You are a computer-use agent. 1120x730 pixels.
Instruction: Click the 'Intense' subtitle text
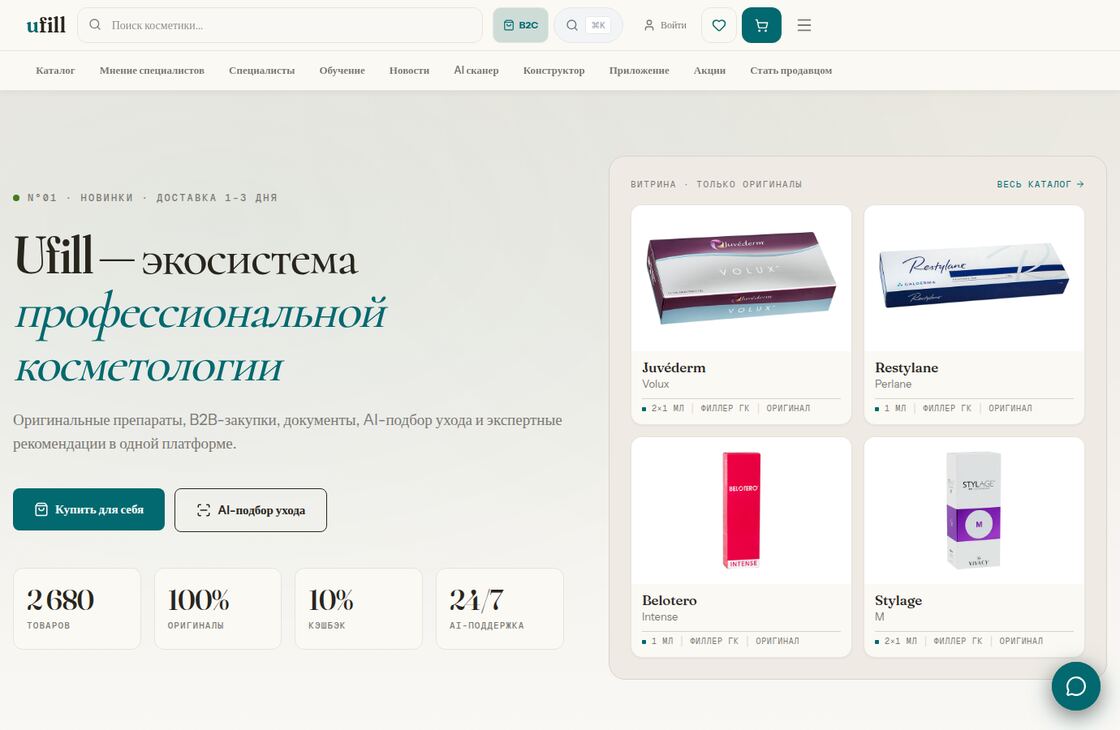pyautogui.click(x=660, y=617)
